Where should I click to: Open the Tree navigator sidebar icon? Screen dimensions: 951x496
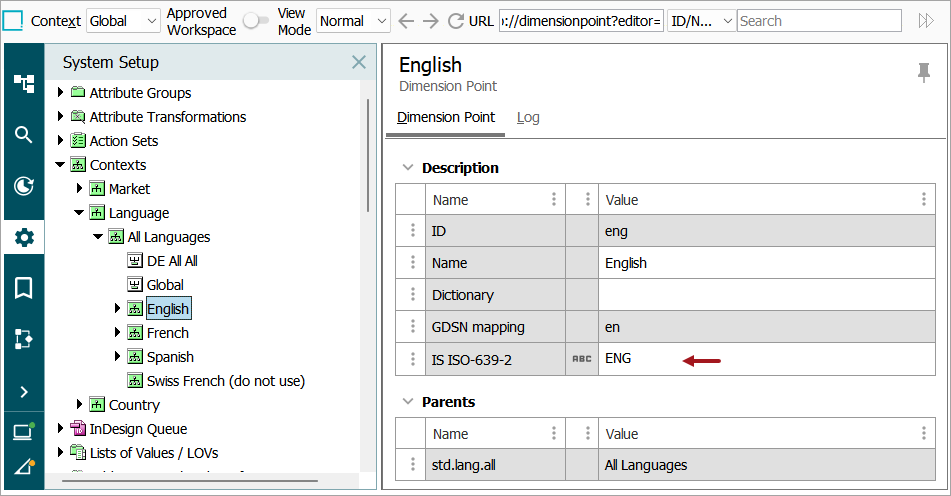(x=24, y=82)
